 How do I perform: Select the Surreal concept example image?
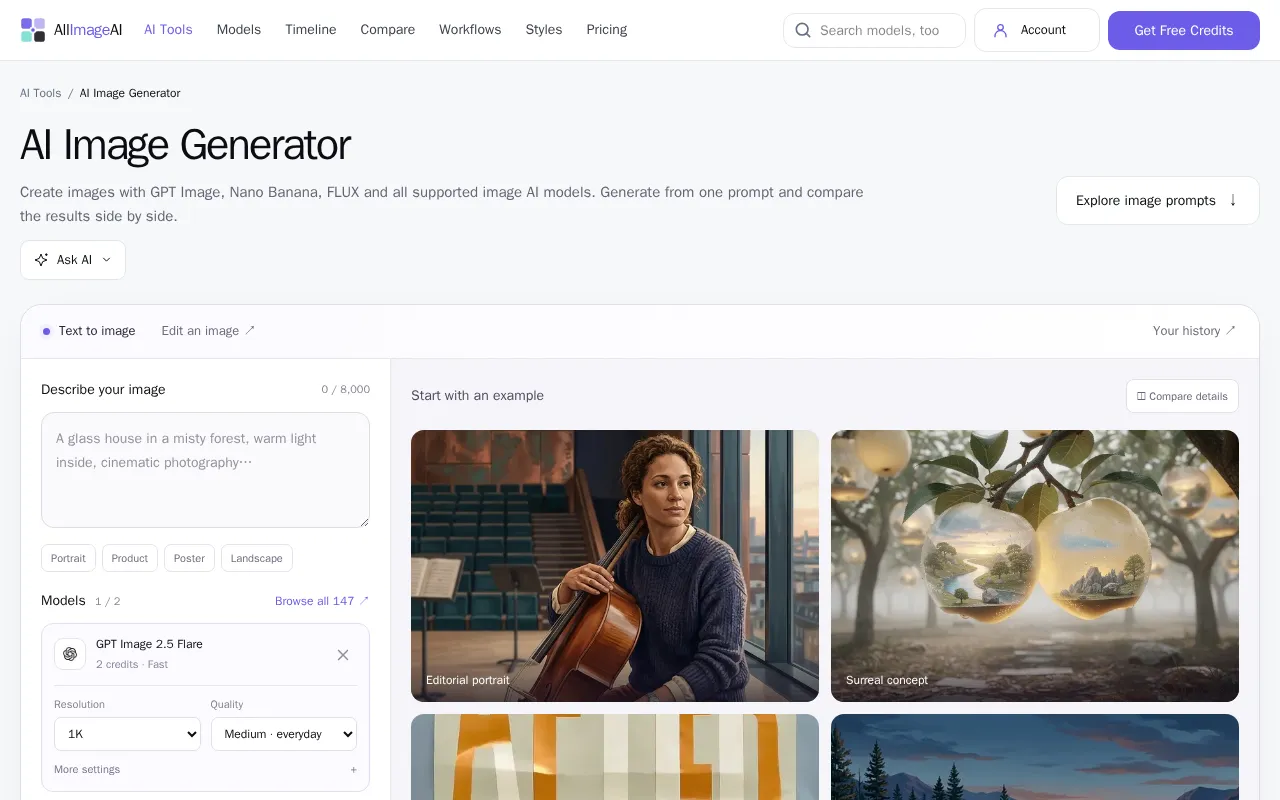coord(1035,566)
